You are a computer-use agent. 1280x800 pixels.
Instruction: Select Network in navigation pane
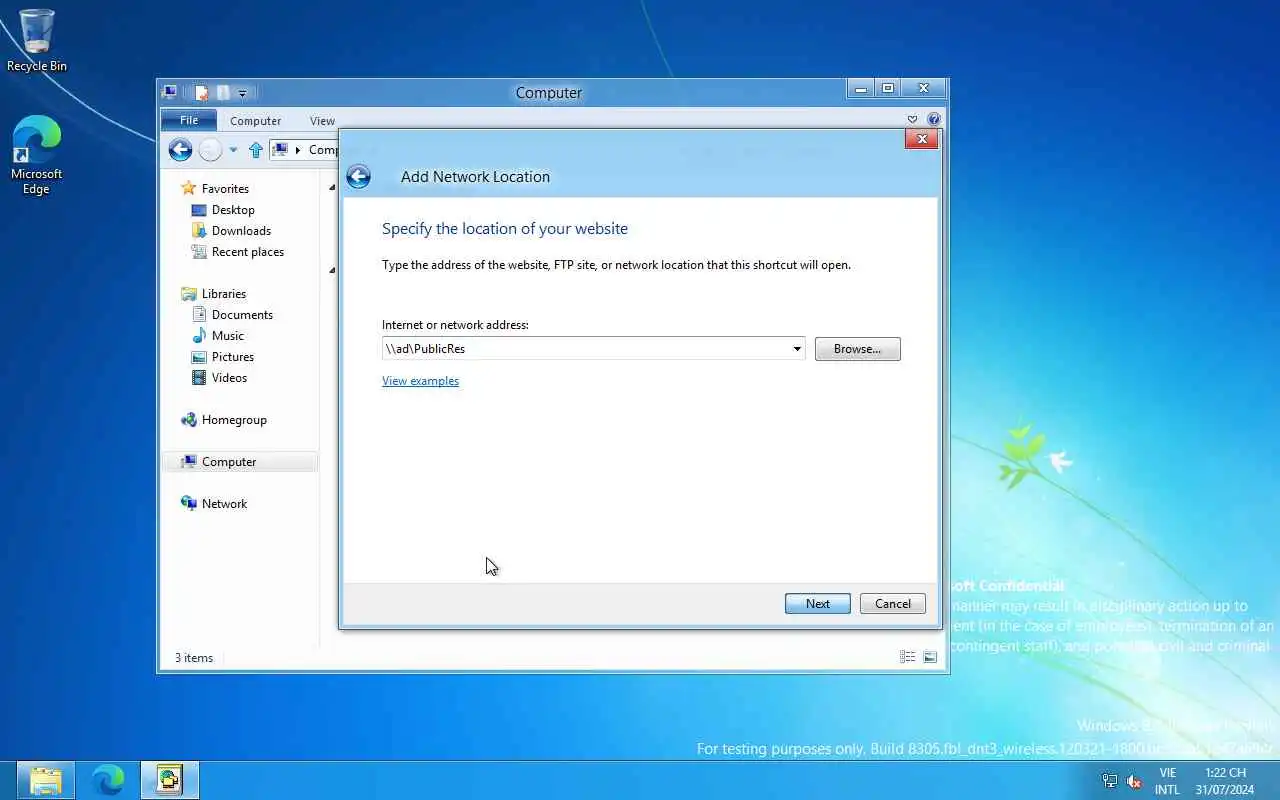224,504
